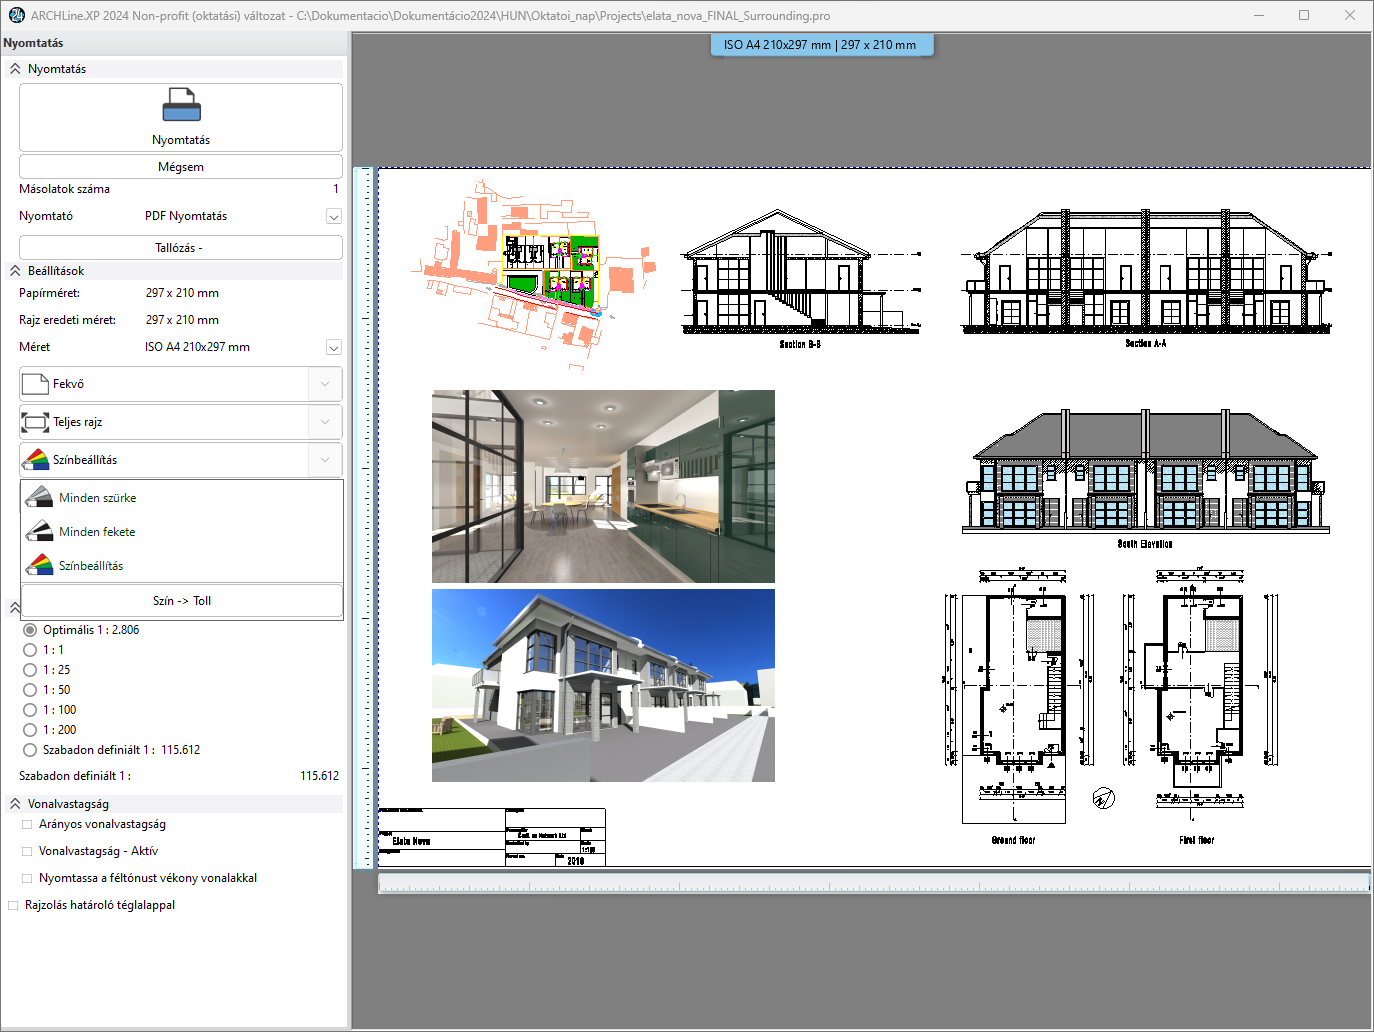The height and width of the screenshot is (1032, 1374).
Task: Click the Fekvő landscape page icon
Action: click(35, 384)
